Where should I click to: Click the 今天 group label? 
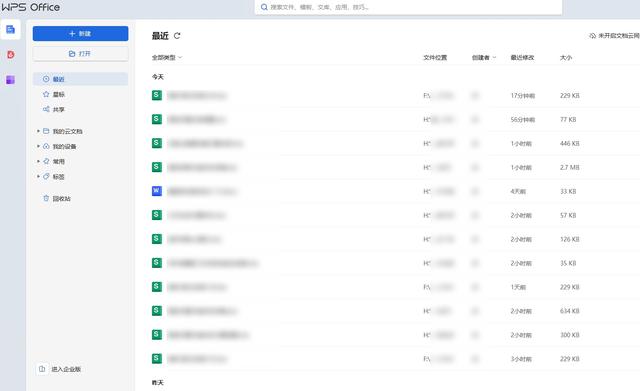[158, 77]
